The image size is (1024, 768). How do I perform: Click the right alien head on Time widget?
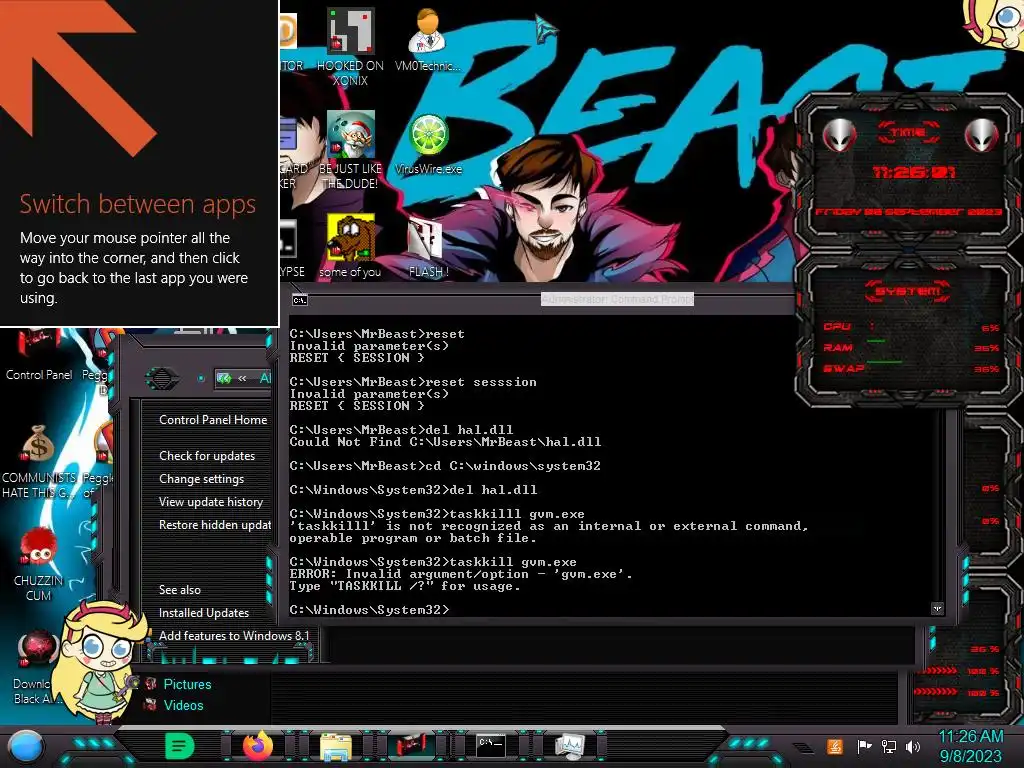pyautogui.click(x=982, y=135)
